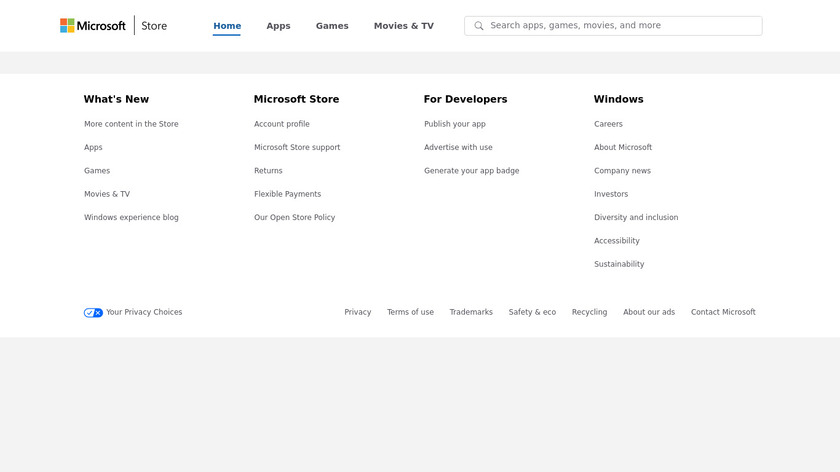Click the Your Privacy Choices toggle icon
The width and height of the screenshot is (840, 472).
(x=93, y=312)
